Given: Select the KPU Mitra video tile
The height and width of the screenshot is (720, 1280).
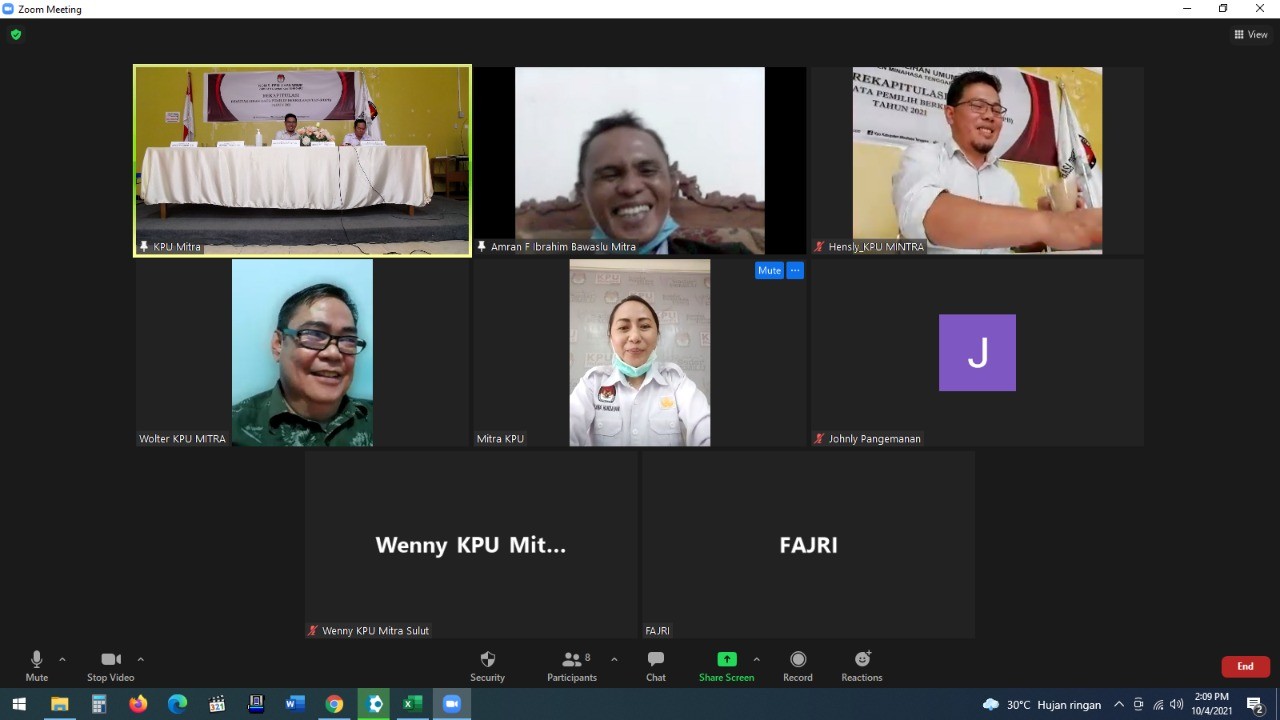Looking at the screenshot, I should (x=302, y=160).
